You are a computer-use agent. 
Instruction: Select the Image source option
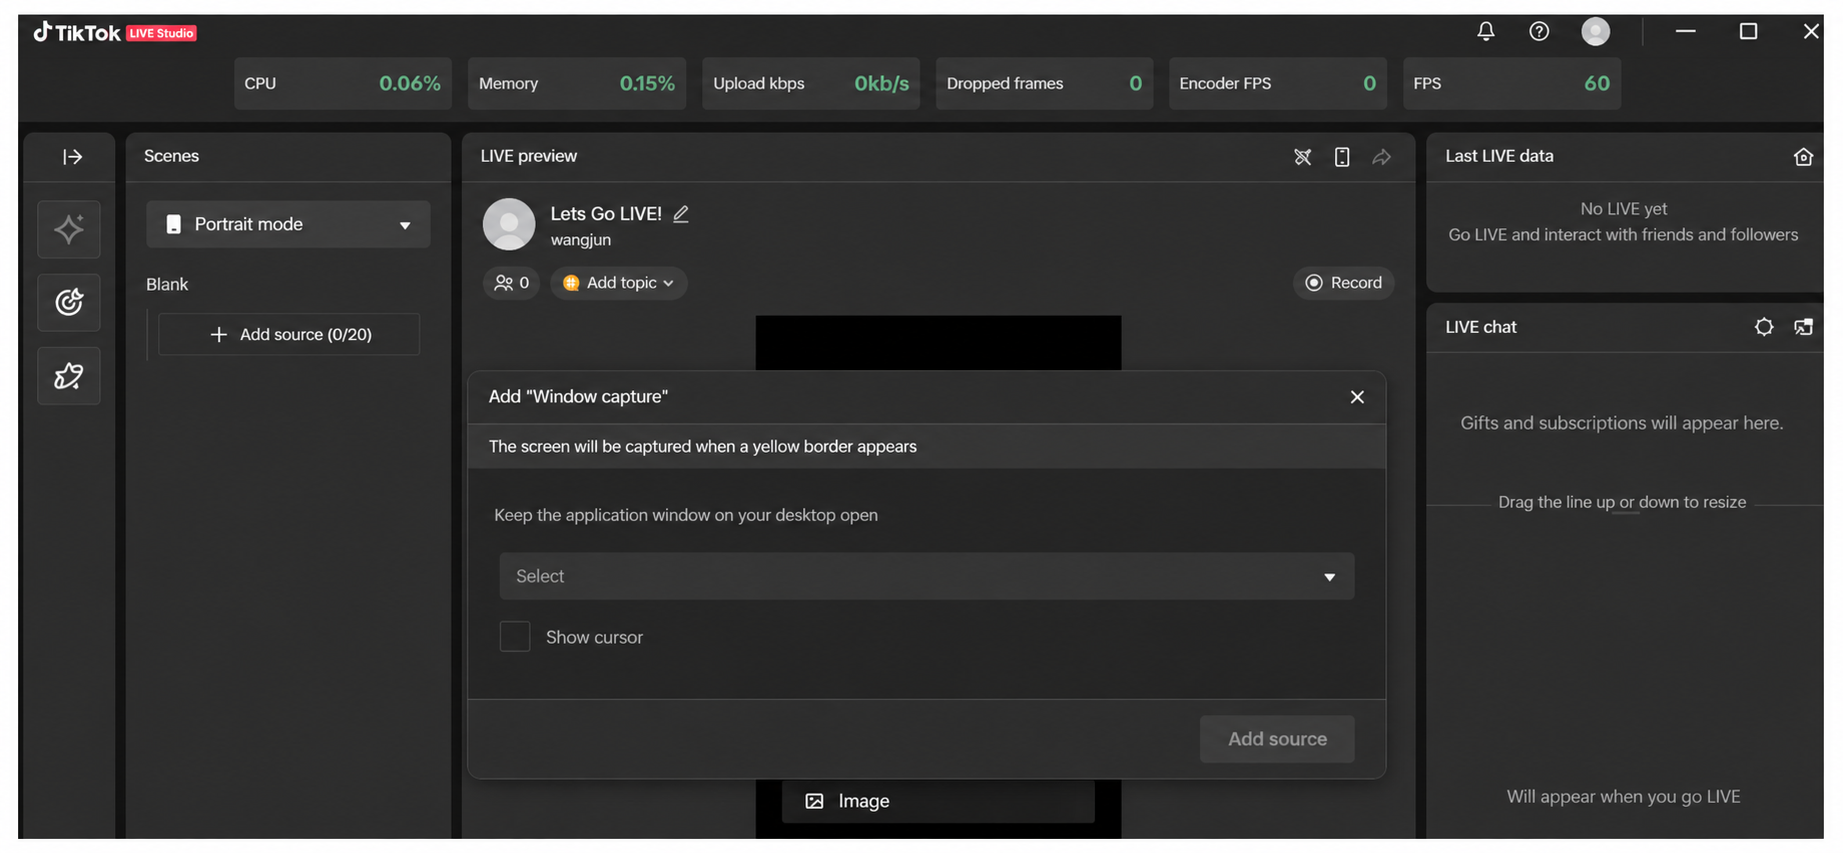coord(938,801)
